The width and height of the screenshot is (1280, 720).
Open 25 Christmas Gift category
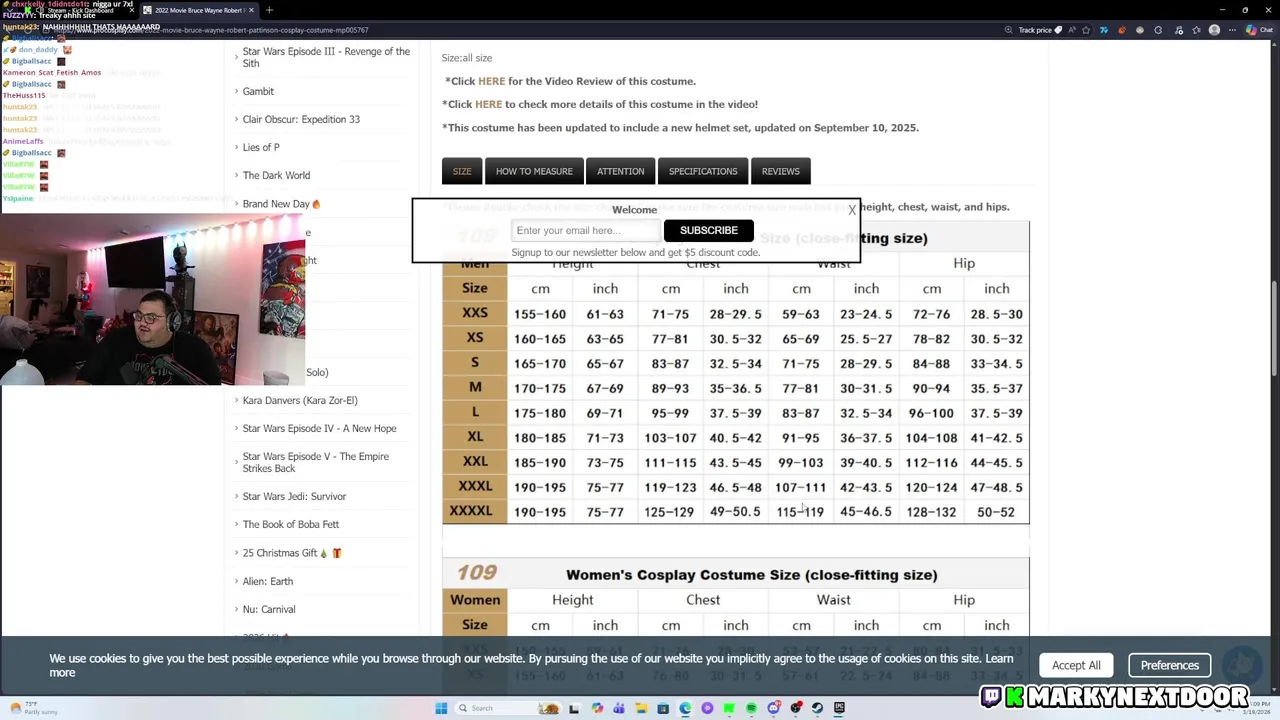point(291,552)
